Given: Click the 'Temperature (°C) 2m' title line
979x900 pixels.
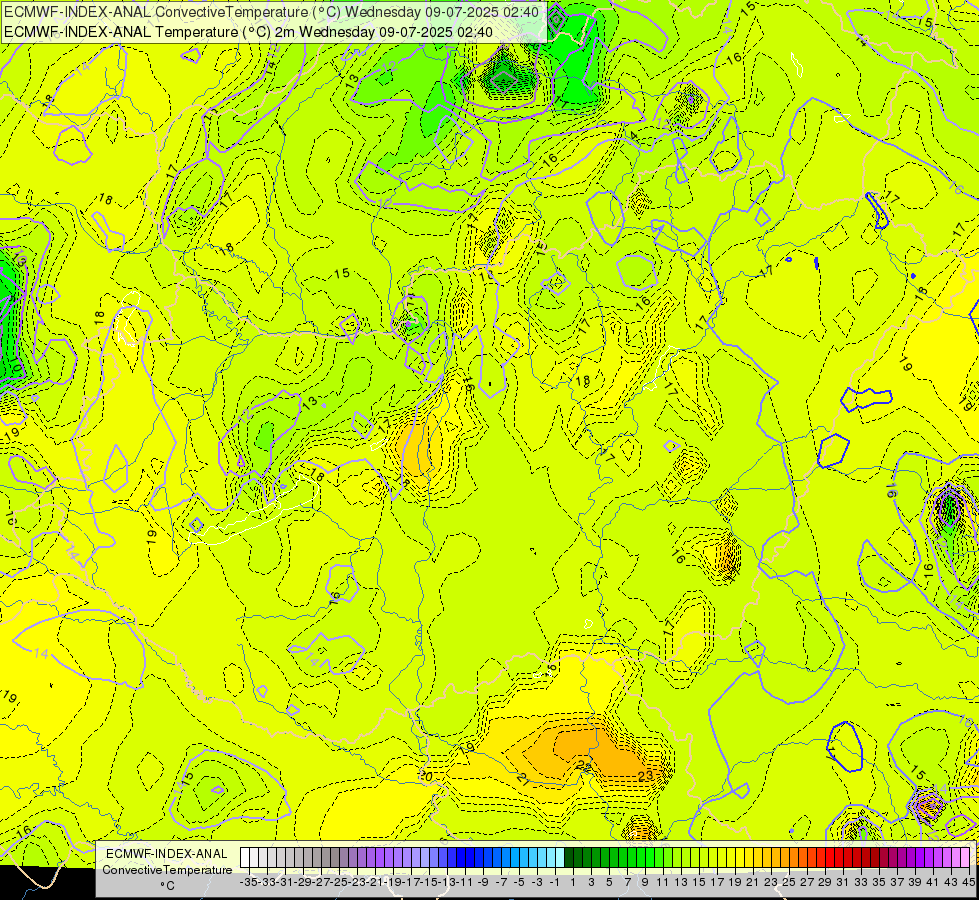Looking at the screenshot, I should pyautogui.click(x=248, y=32).
